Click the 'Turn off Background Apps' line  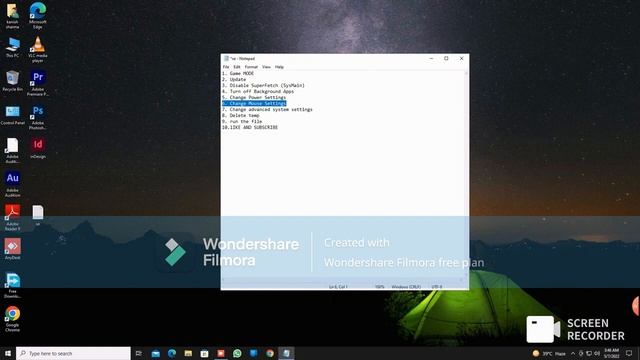click(258, 91)
